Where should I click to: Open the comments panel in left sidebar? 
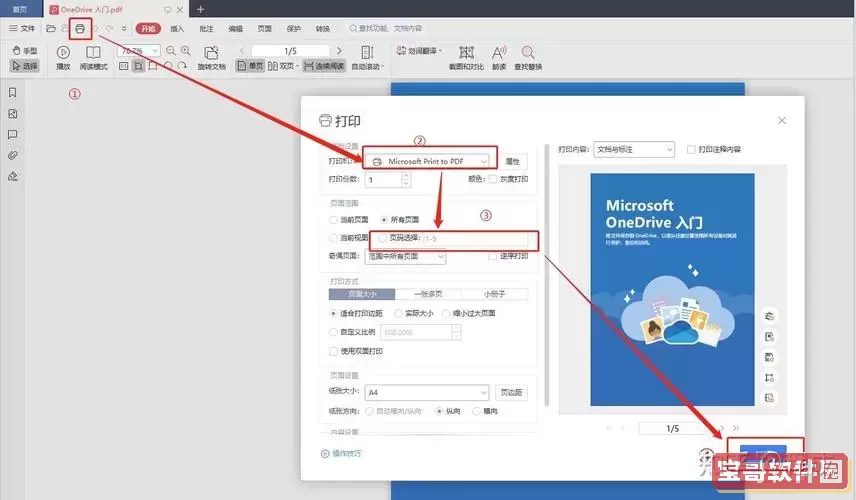pyautogui.click(x=13, y=134)
